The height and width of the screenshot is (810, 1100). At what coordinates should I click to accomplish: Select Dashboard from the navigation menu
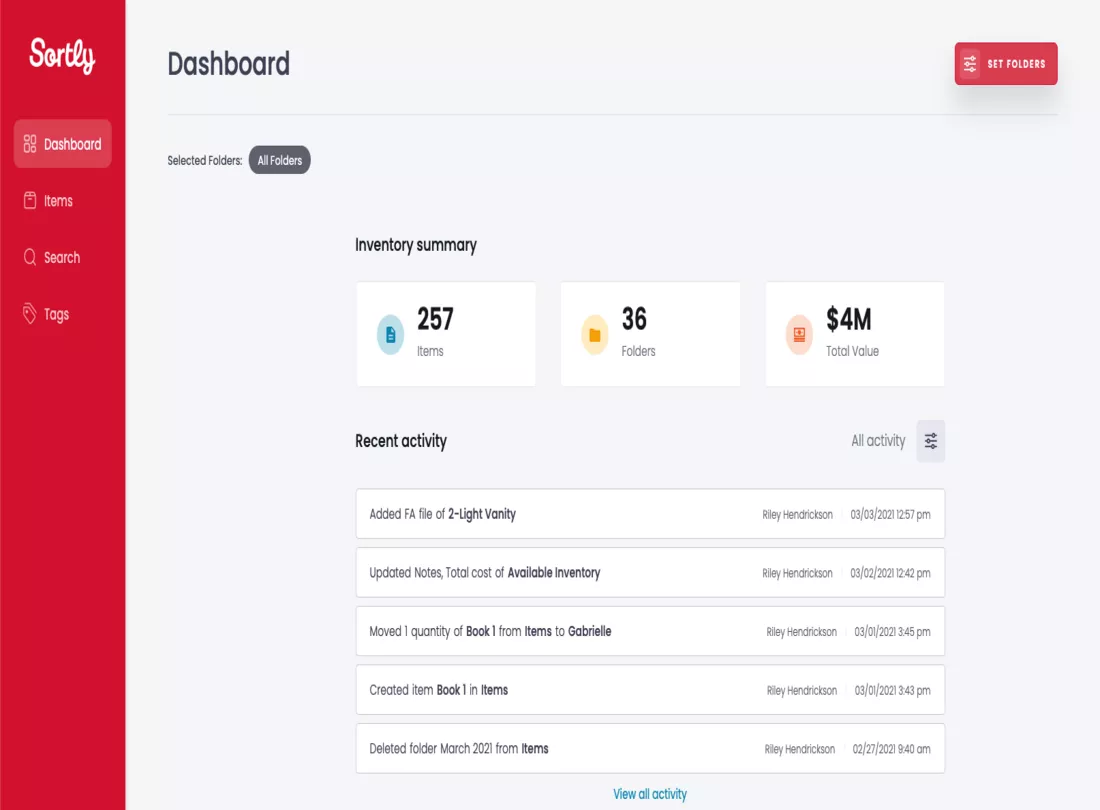click(x=70, y=143)
